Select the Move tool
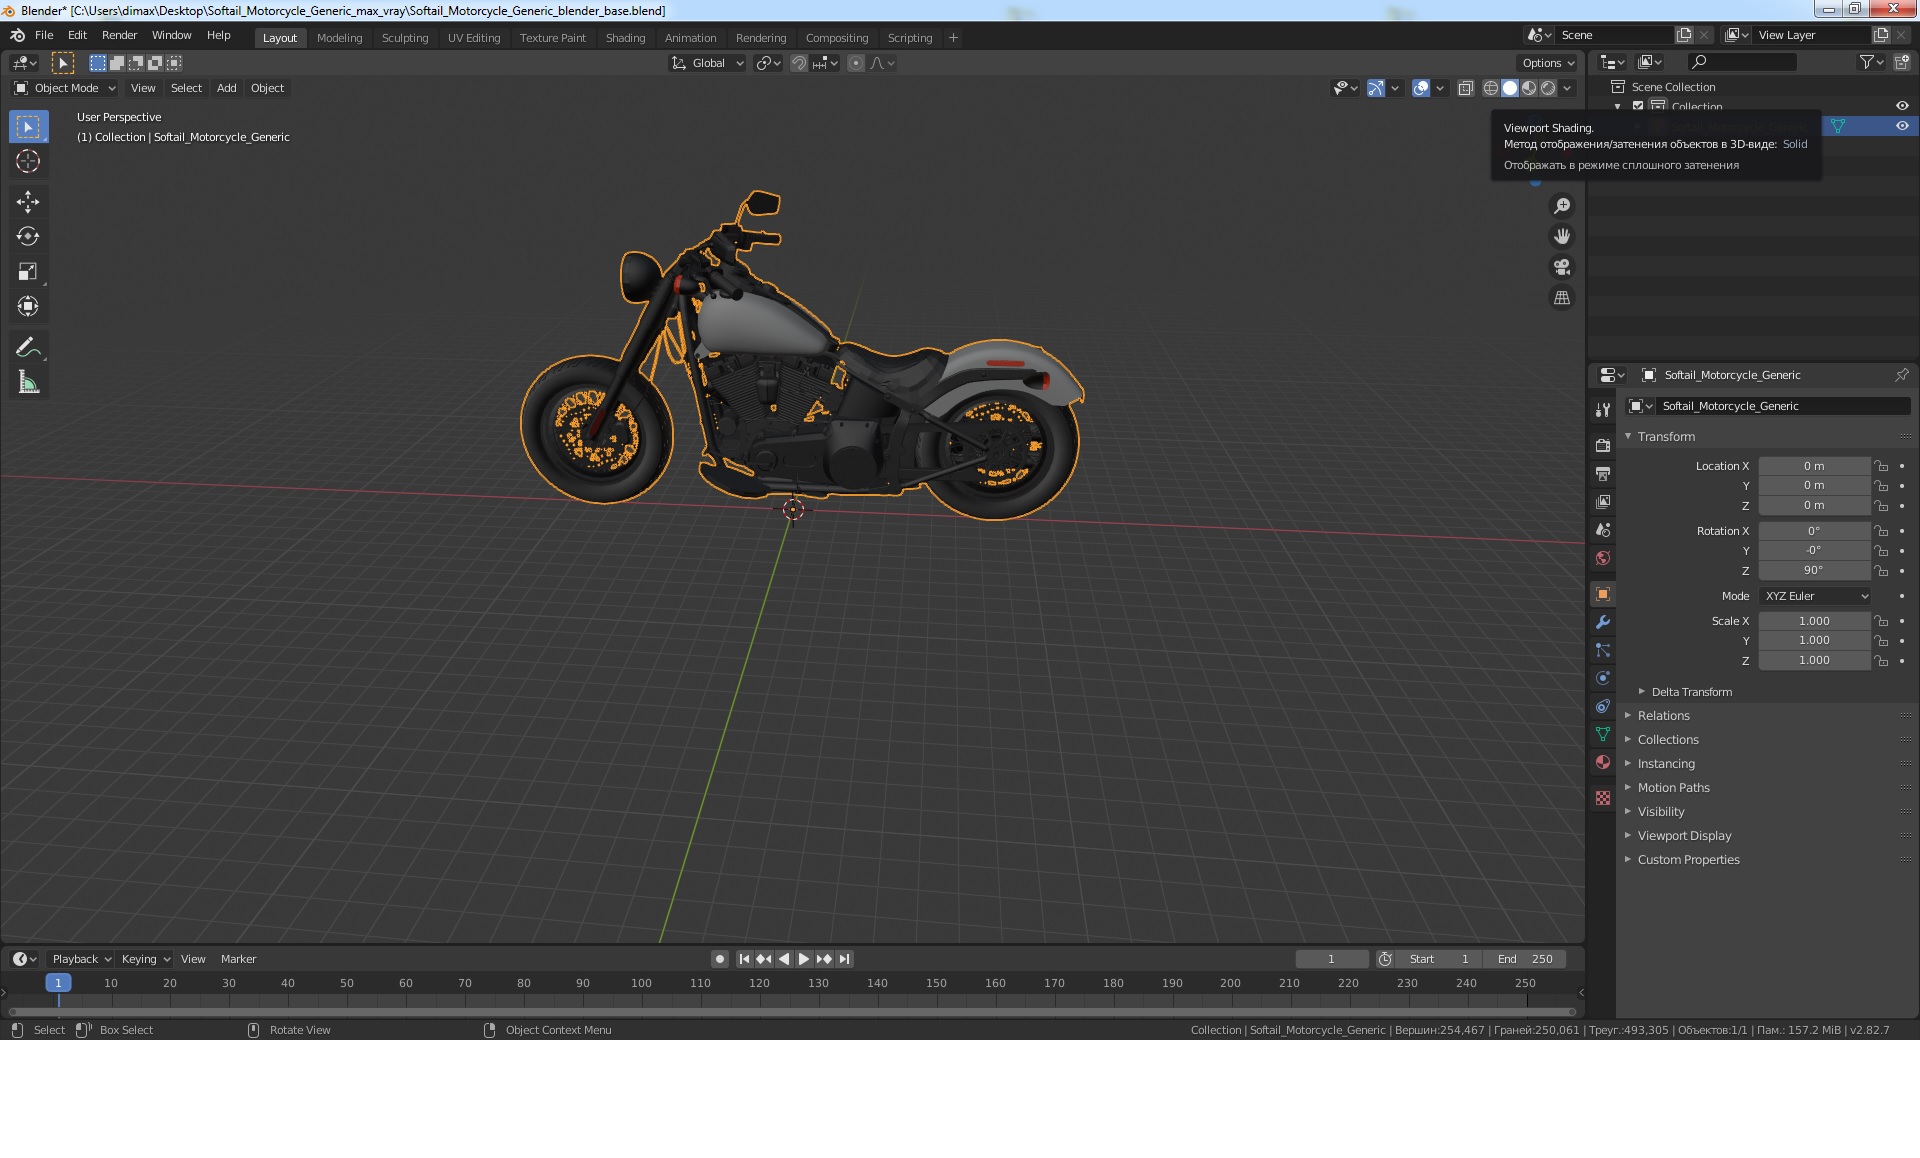The height and width of the screenshot is (1158, 1920). pos(28,202)
